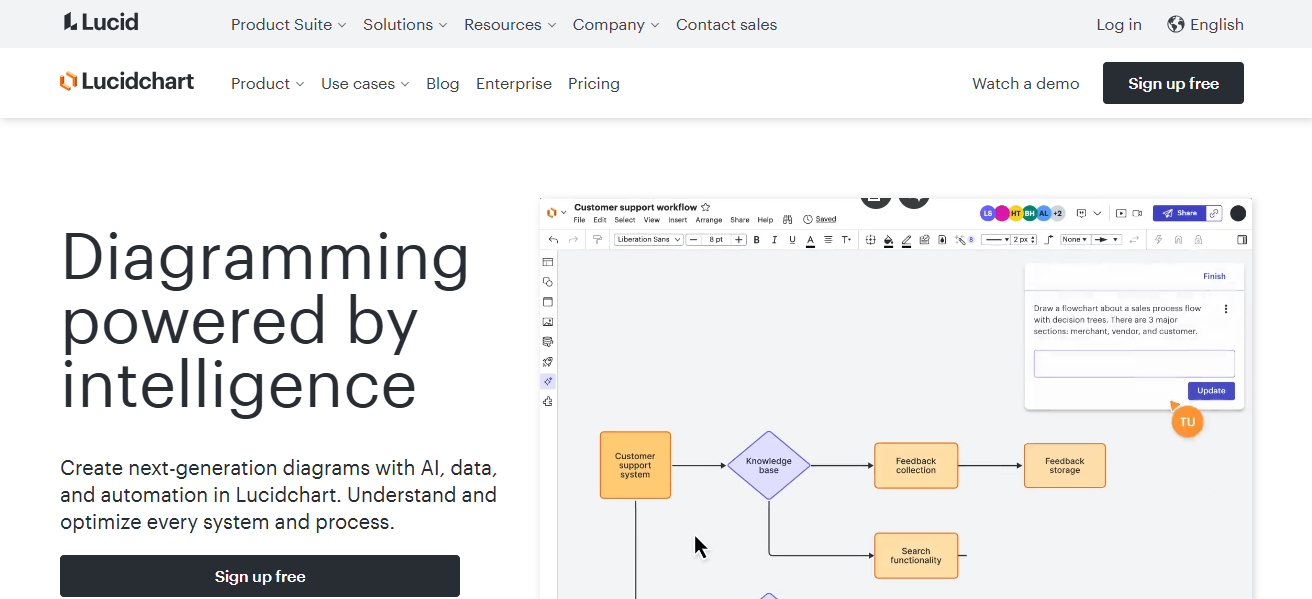Image resolution: width=1312 pixels, height=599 pixels.
Task: Star the Customer support workflow document
Action: pyautogui.click(x=705, y=207)
